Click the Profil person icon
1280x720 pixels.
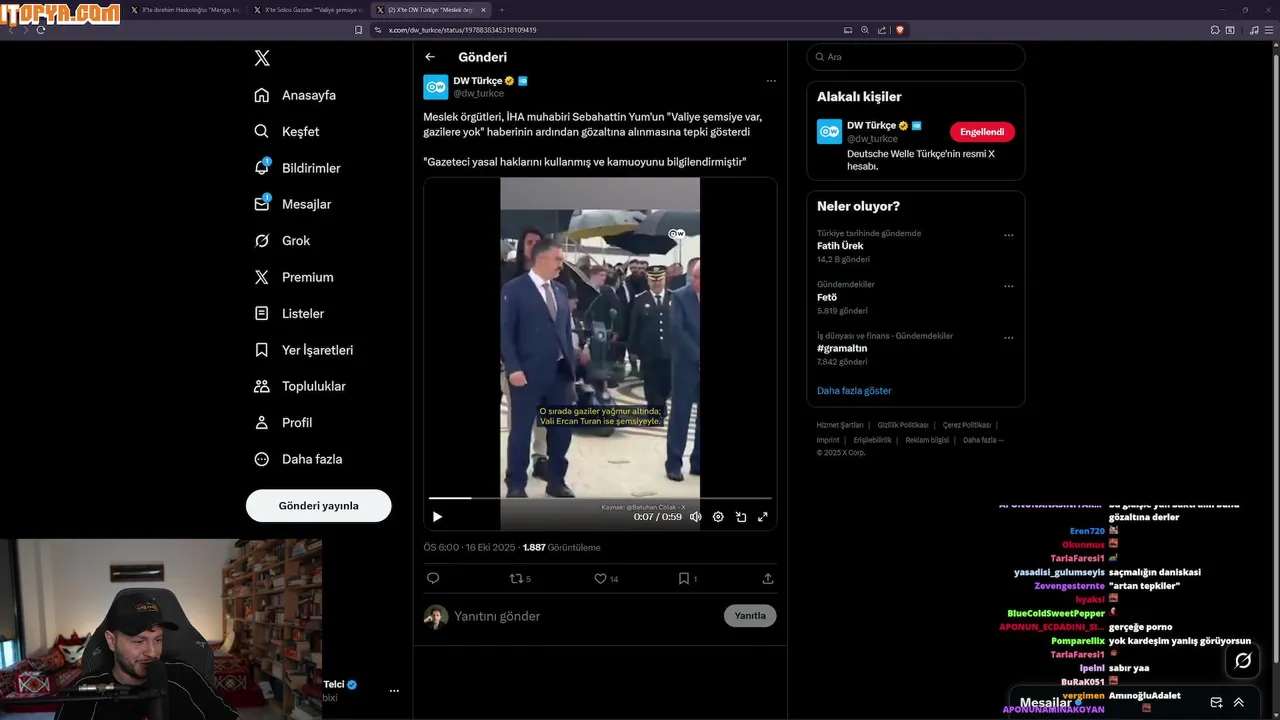tap(262, 423)
